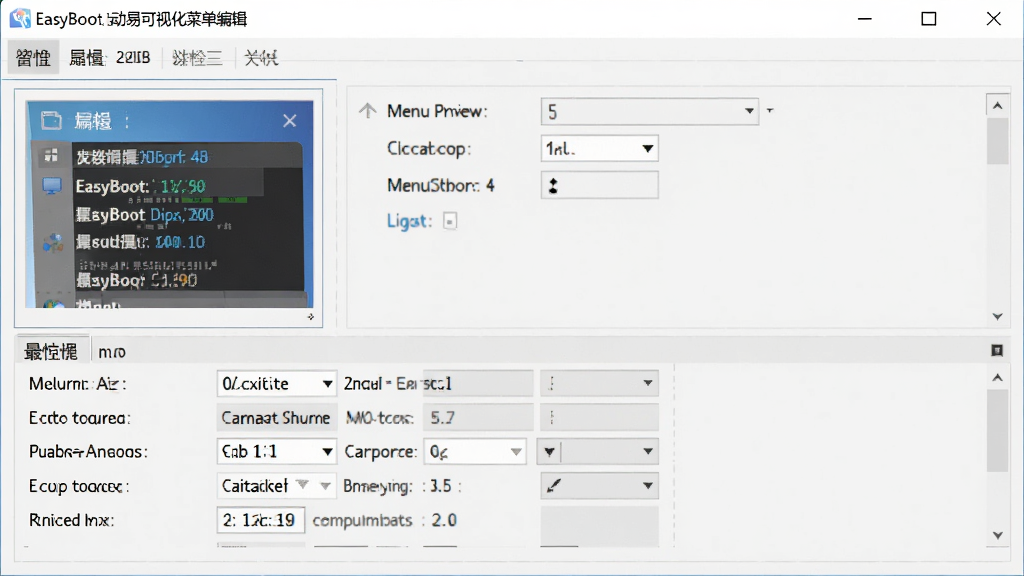Click the upper panel scrollbar down arrow
This screenshot has width=1024, height=576.
997,317
